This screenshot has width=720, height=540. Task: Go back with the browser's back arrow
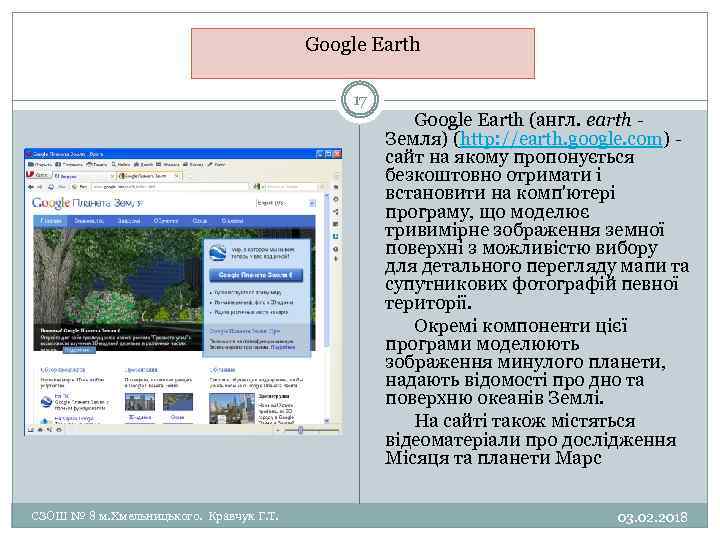tap(30, 187)
